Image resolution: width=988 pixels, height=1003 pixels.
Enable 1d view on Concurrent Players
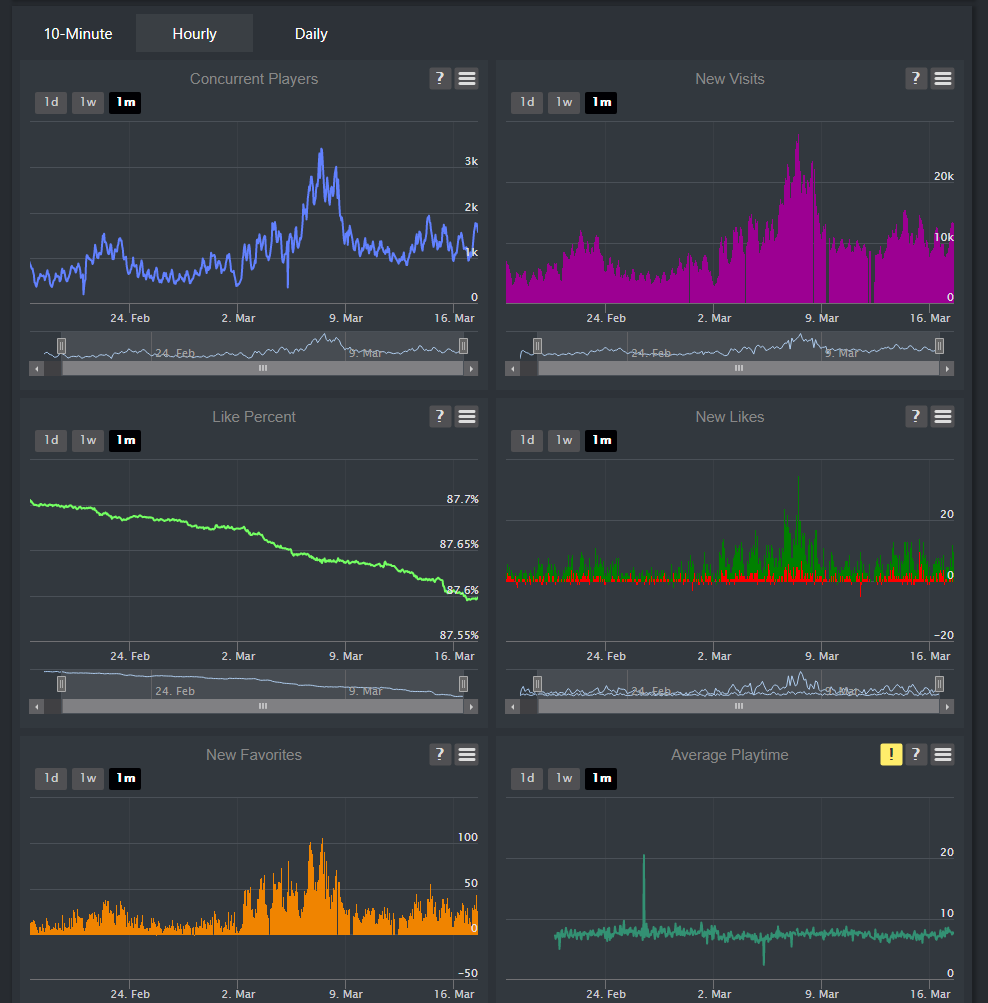pyautogui.click(x=50, y=102)
